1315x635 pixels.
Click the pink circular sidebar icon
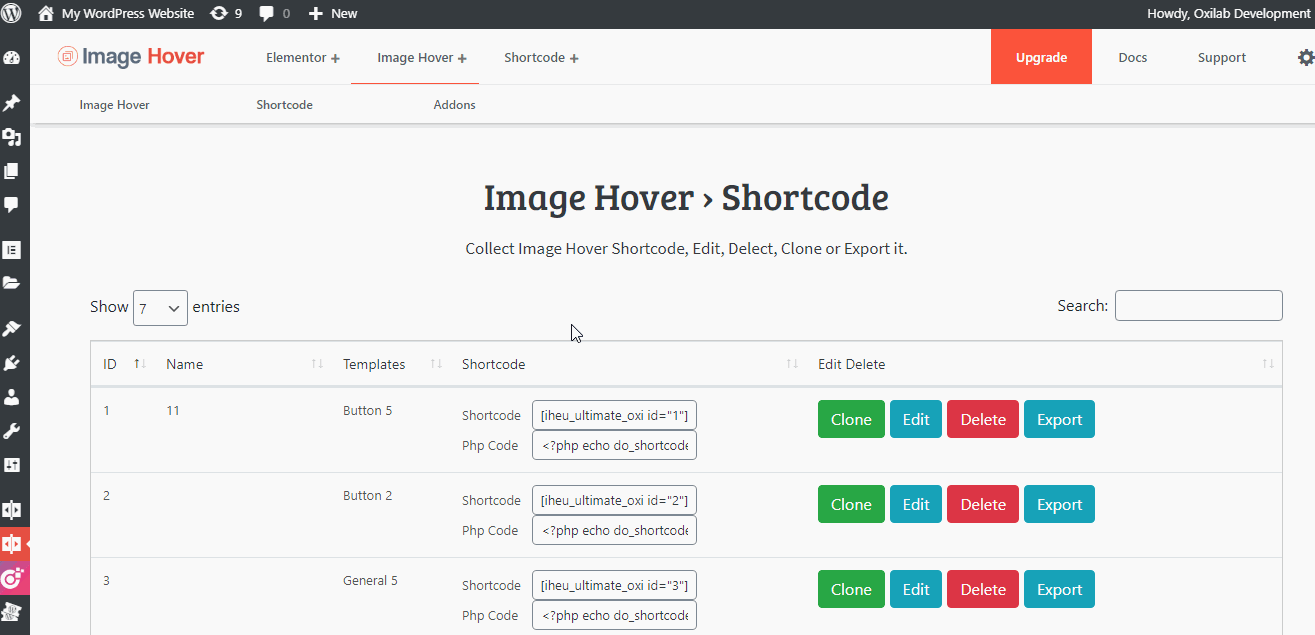click(x=12, y=578)
